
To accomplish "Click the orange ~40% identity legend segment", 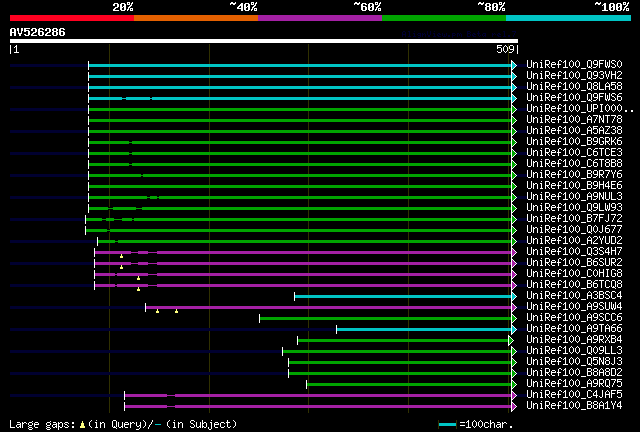I will point(196,18).
